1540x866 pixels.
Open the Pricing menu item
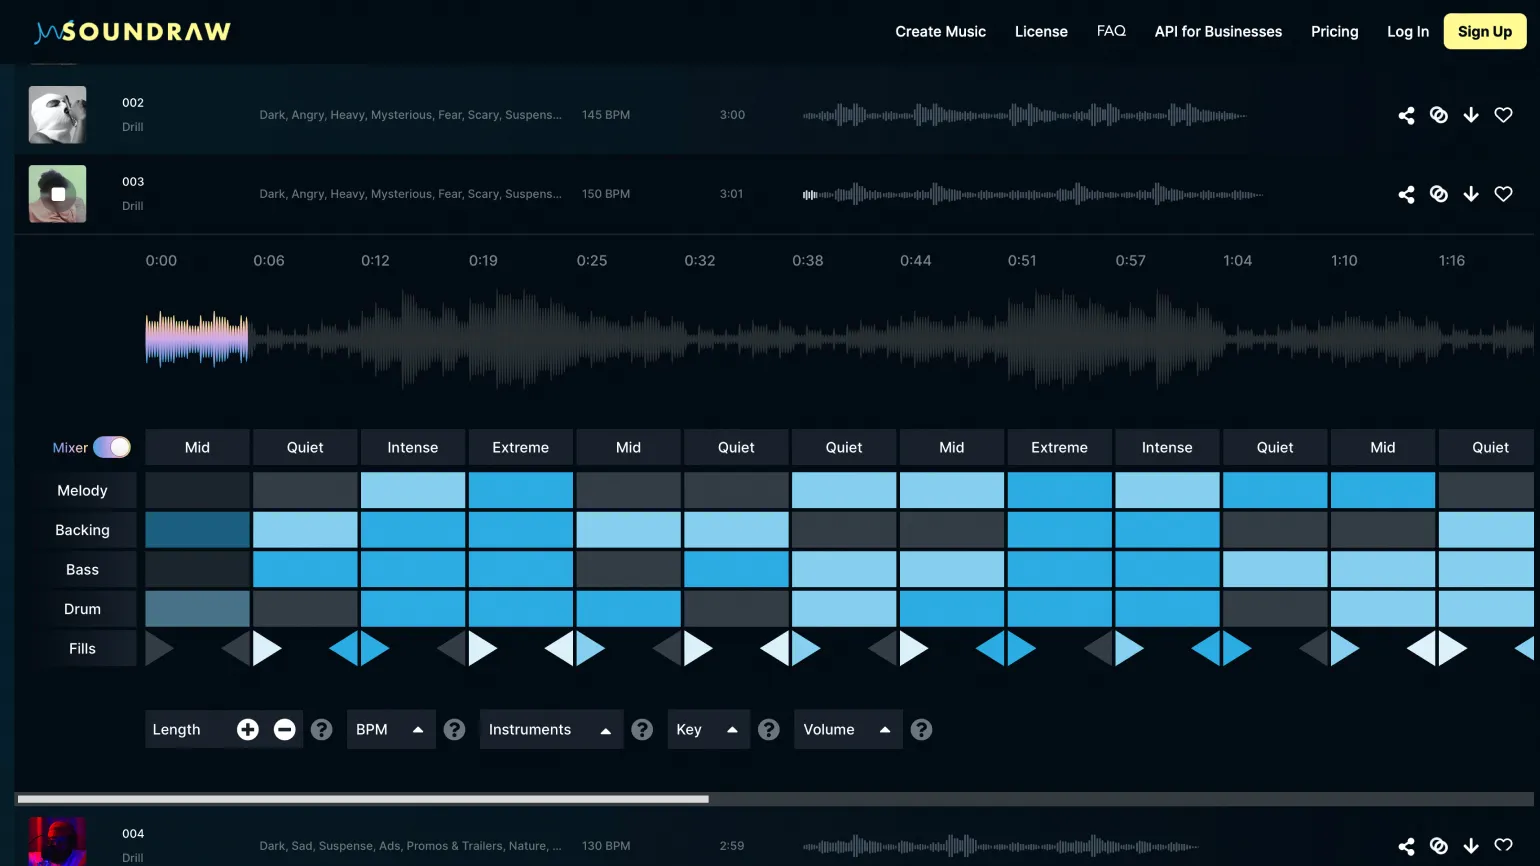click(1334, 32)
